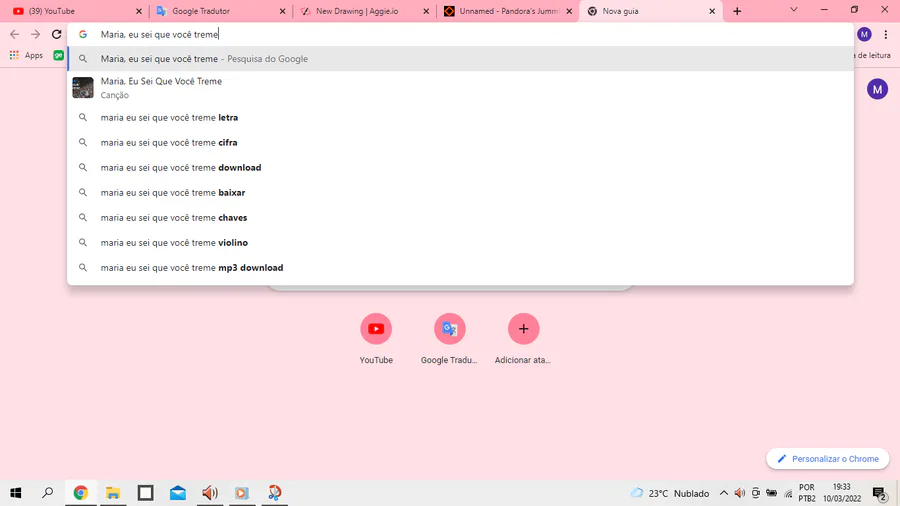This screenshot has width=900, height=506.
Task: Click Personalizar o Chrome button
Action: (827, 458)
